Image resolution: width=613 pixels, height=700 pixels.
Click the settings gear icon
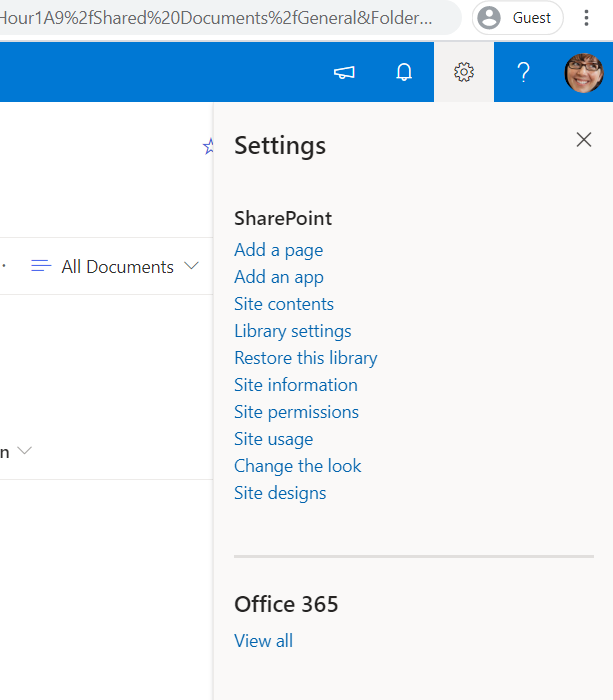(464, 72)
